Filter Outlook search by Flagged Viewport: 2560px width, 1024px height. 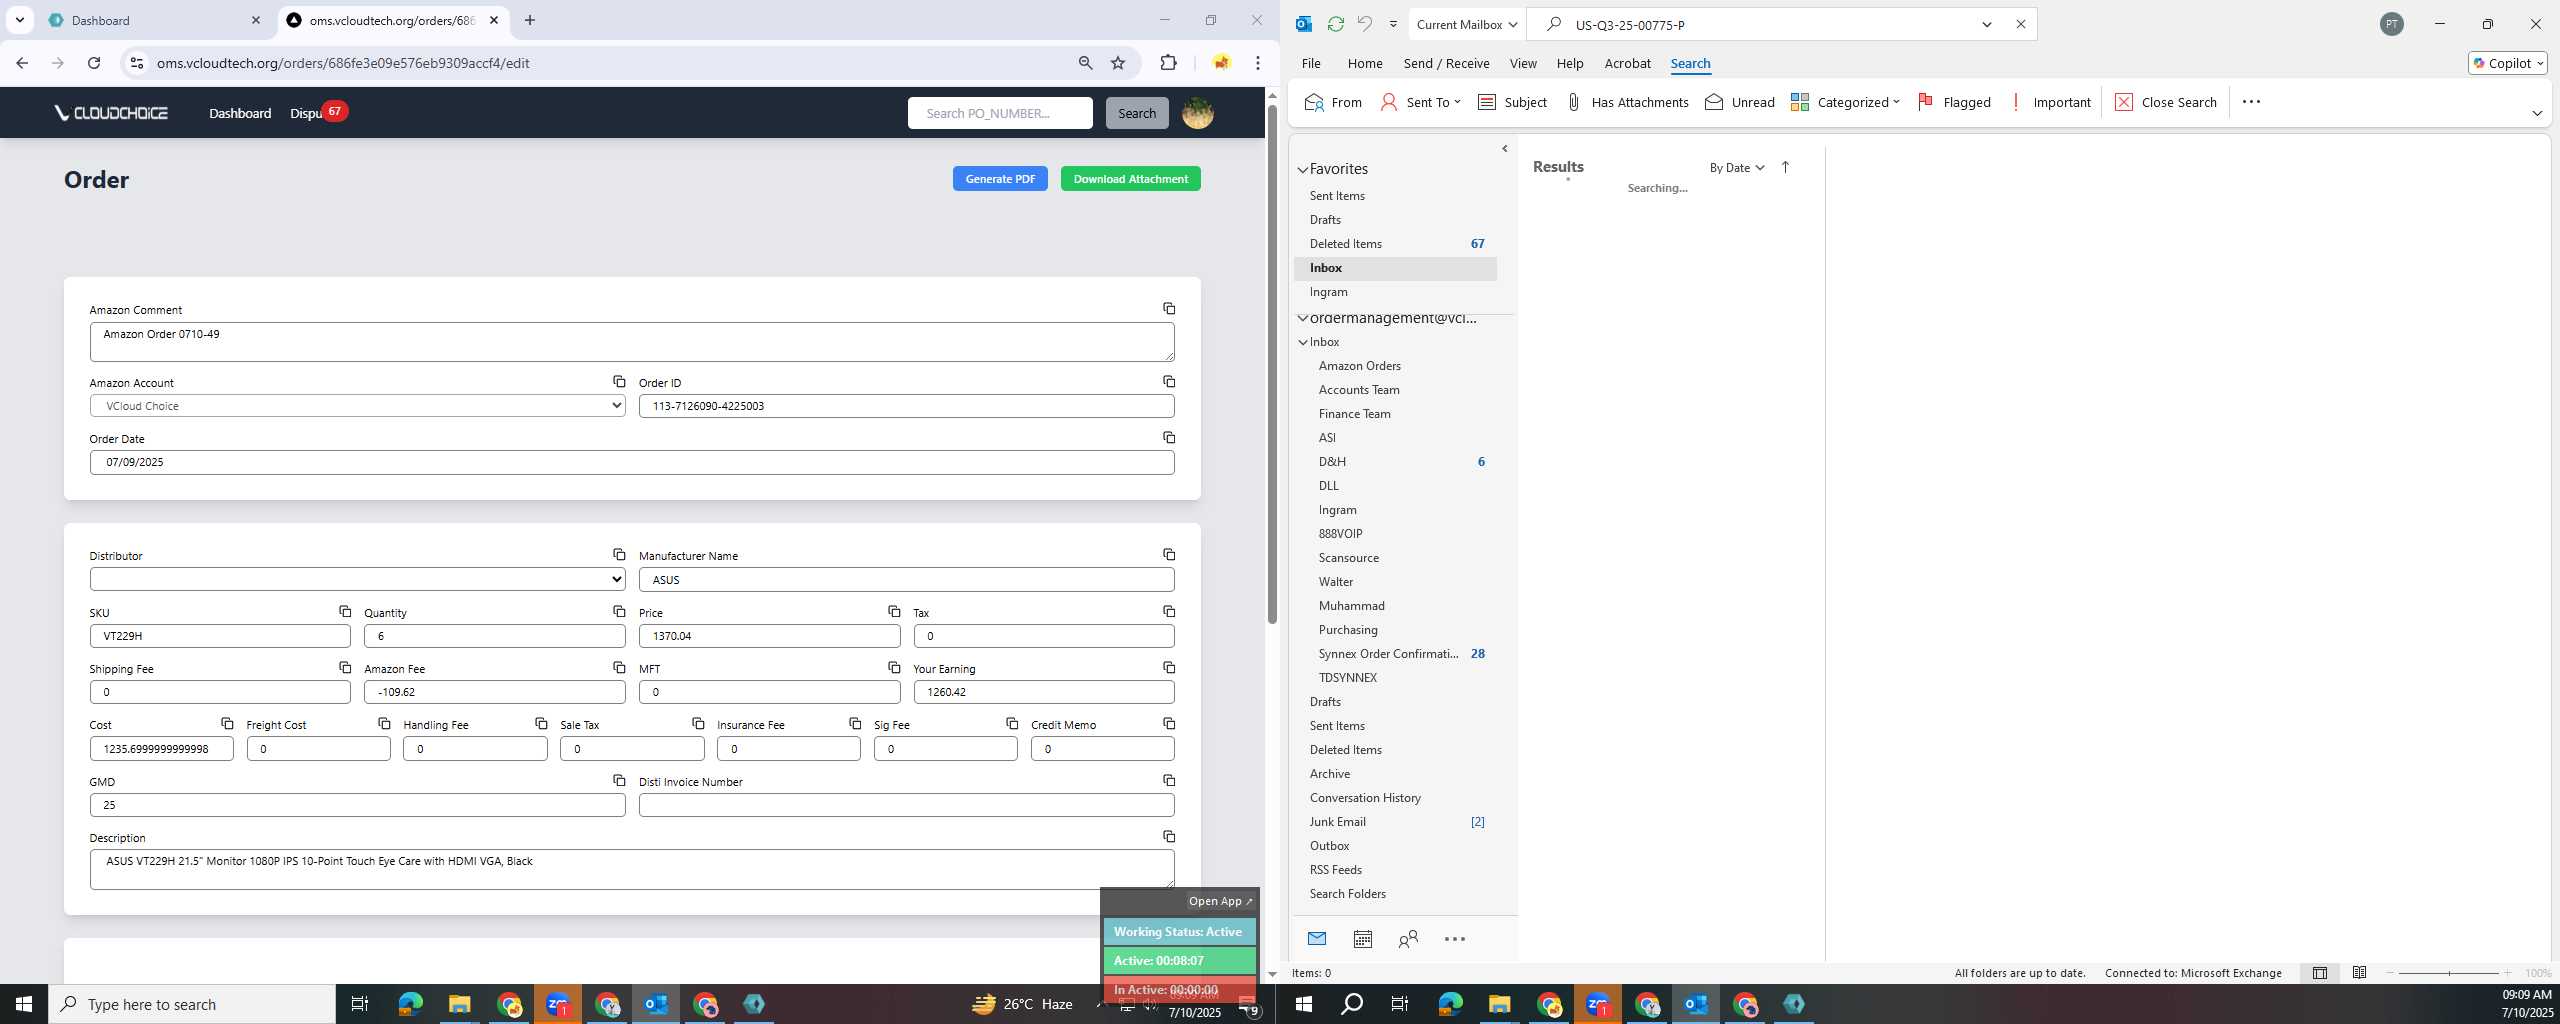tap(1954, 102)
